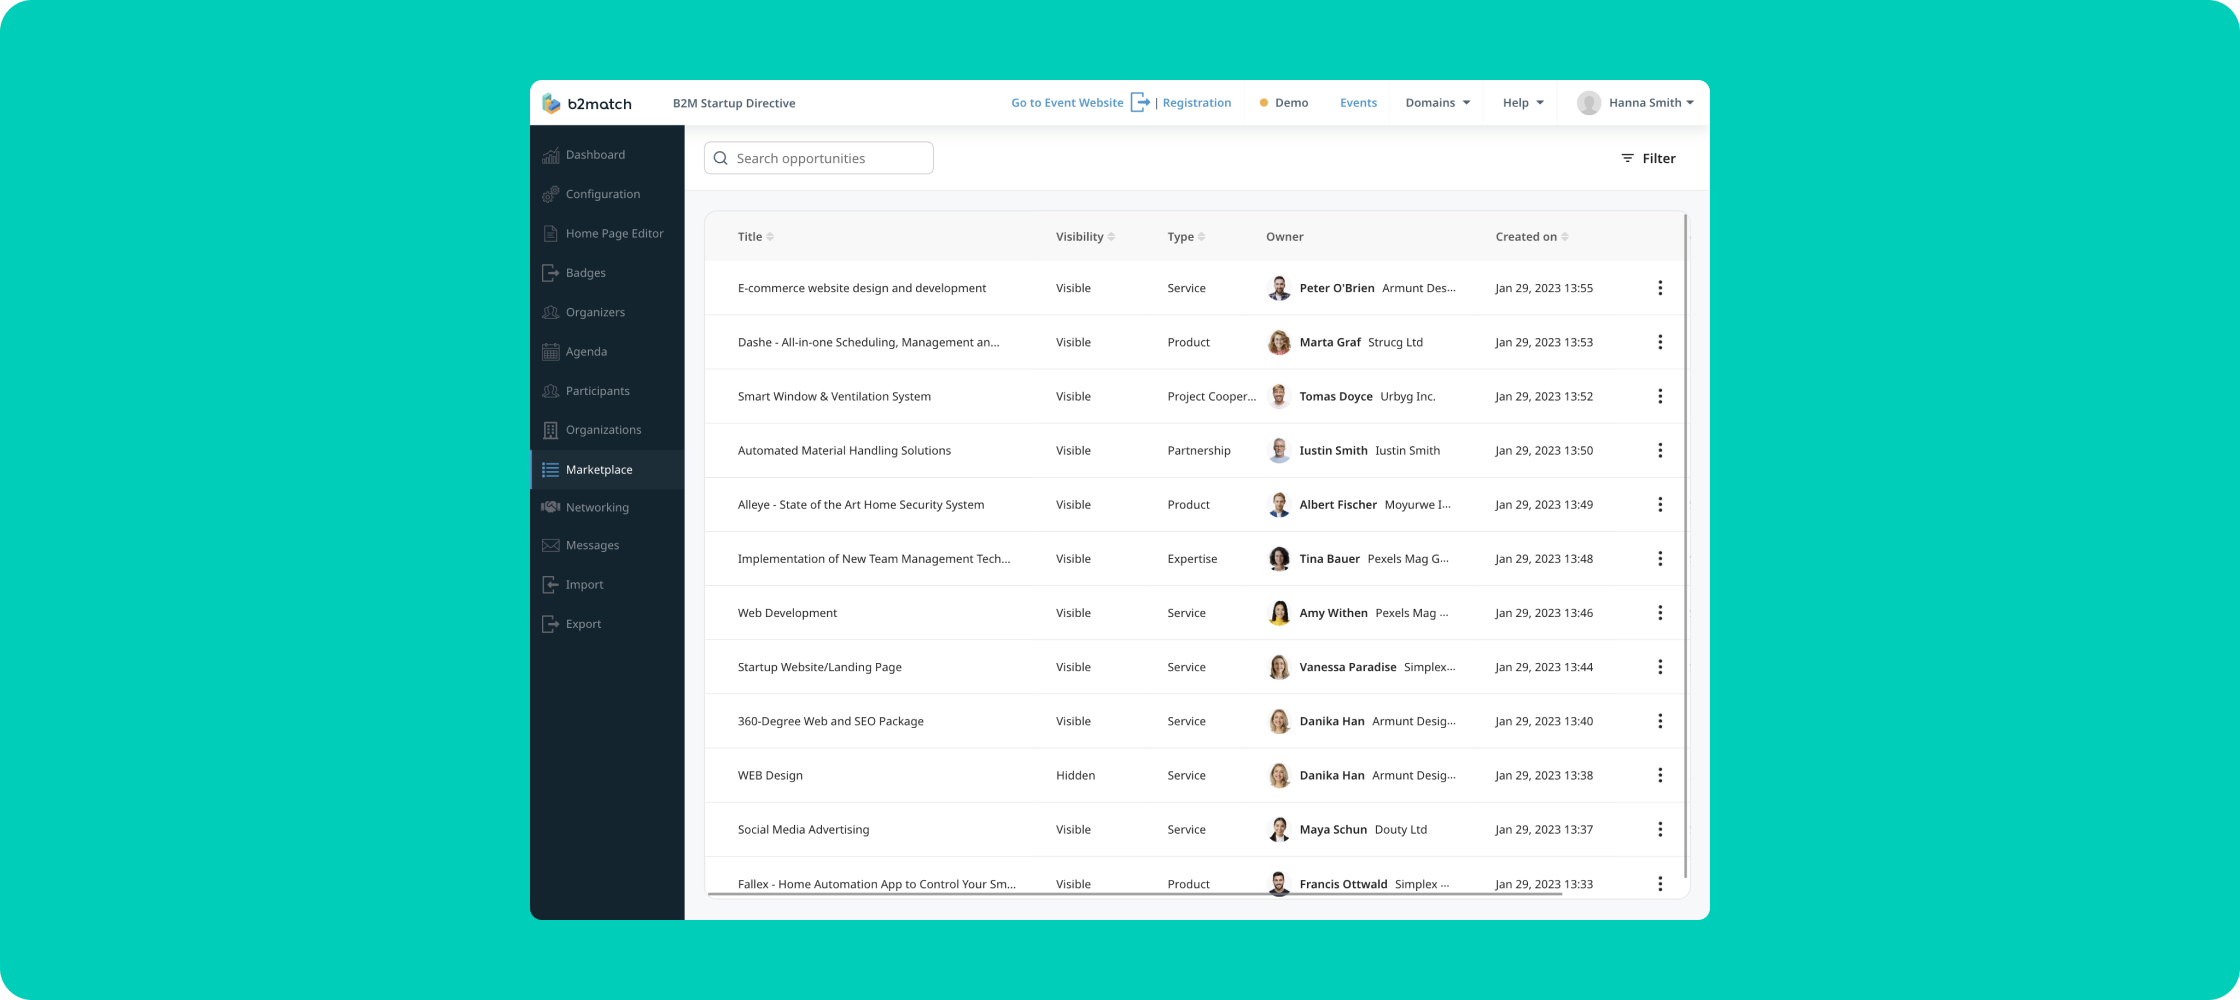Open the Filter button
Image resolution: width=2240 pixels, height=1000 pixels.
tap(1648, 158)
